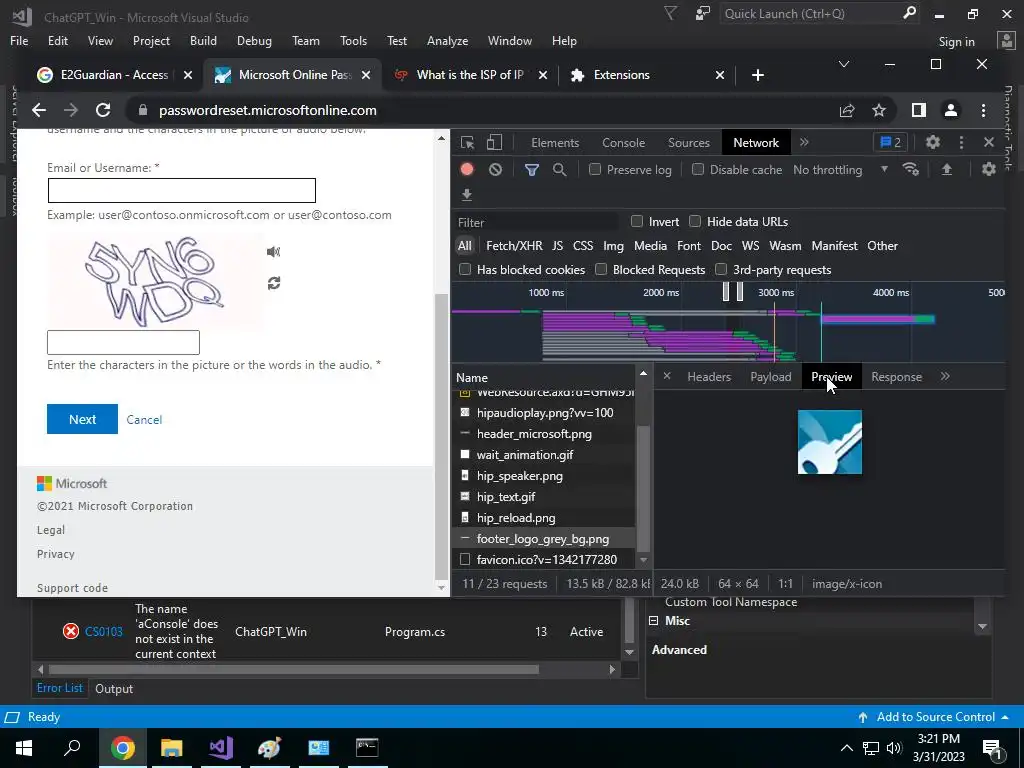Screen dimensions: 1024x768
Task: Refresh the captcha image
Action: click(x=274, y=283)
